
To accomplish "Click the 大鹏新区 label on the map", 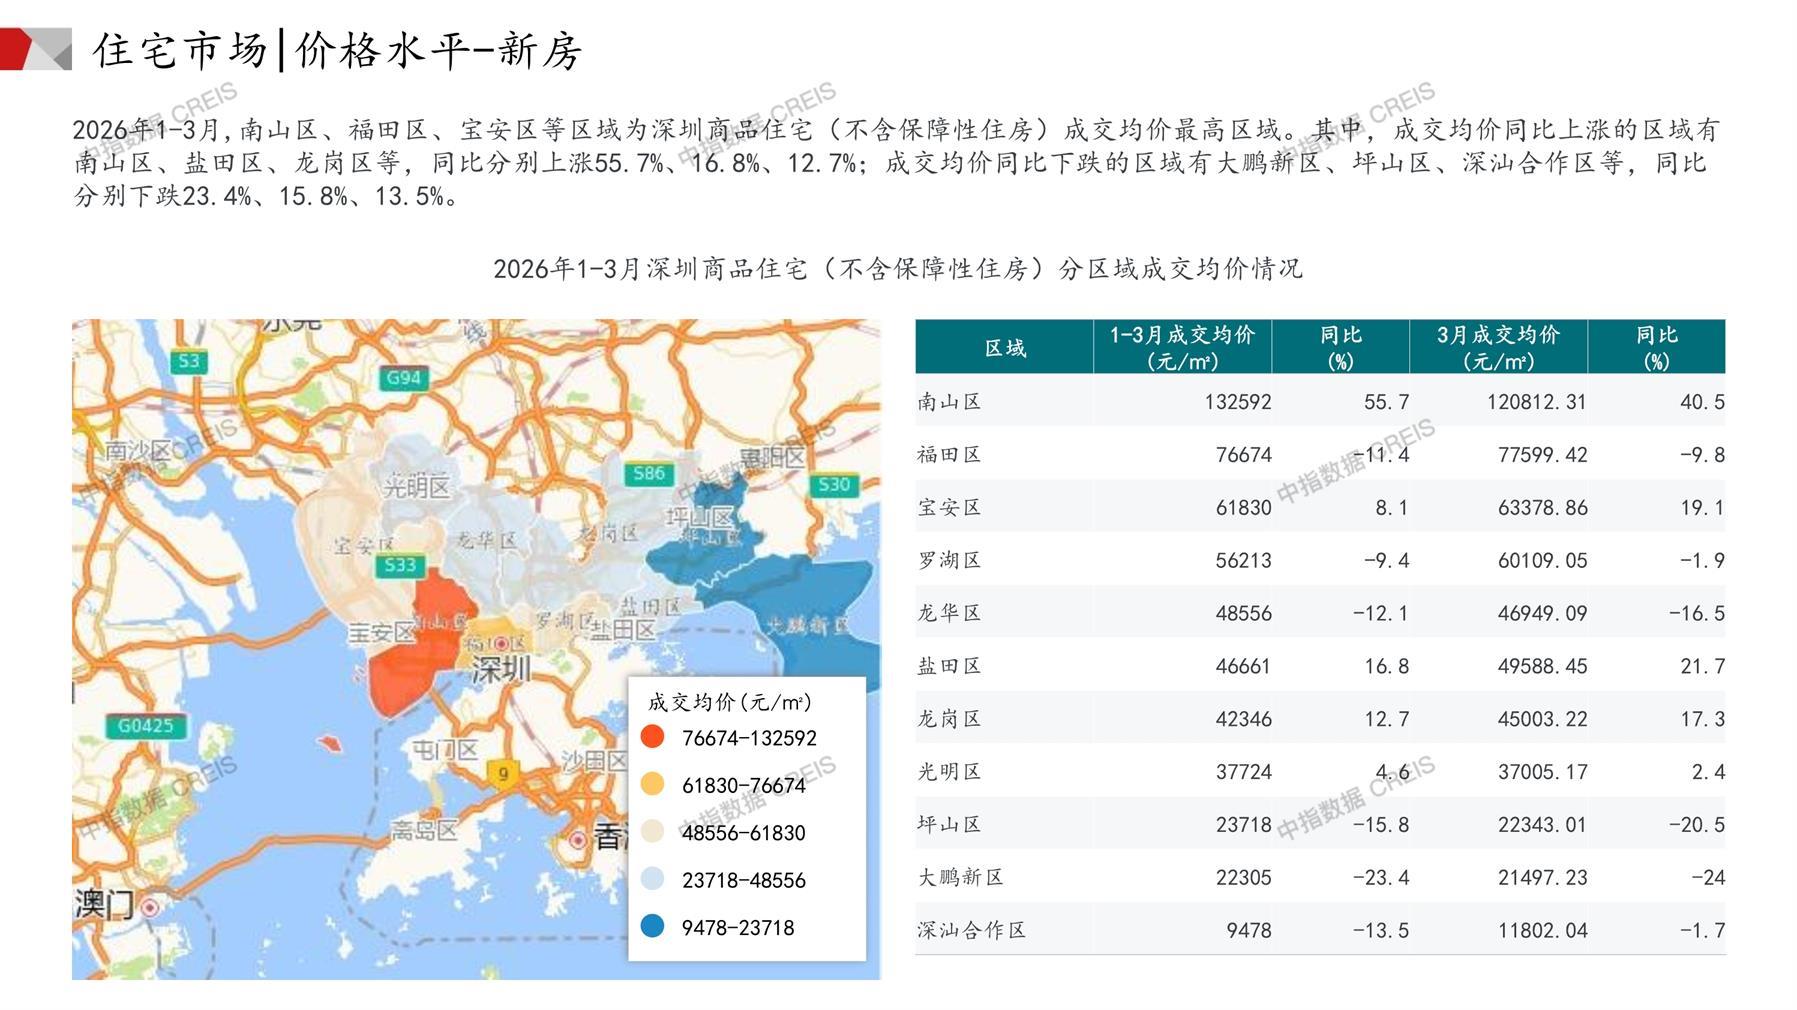I will 807,626.
